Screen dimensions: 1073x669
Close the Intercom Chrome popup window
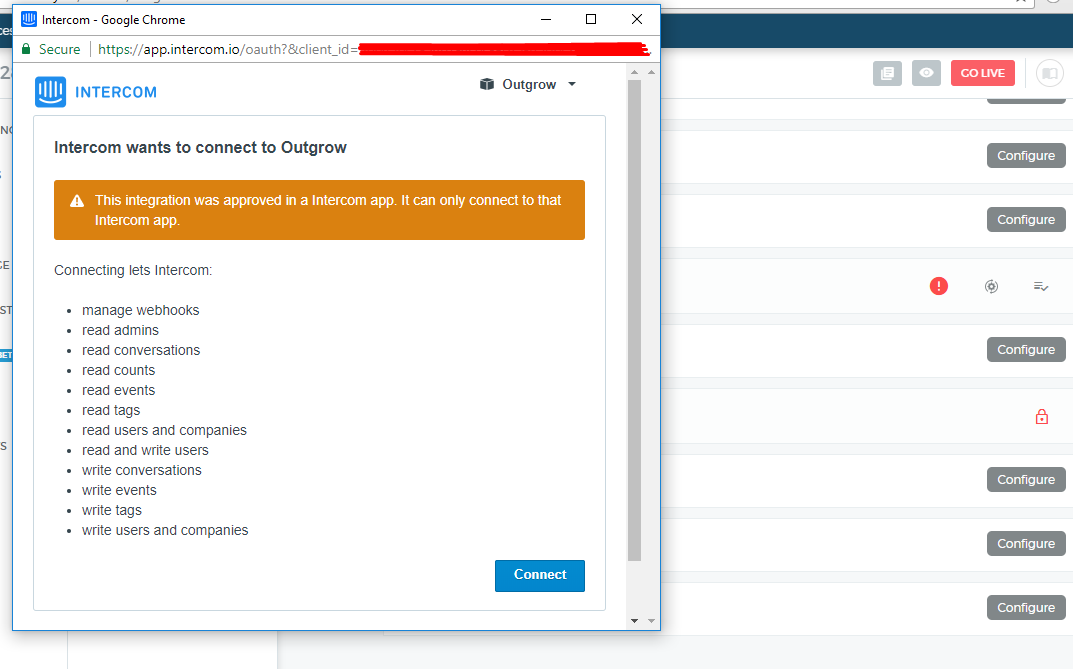coord(636,19)
